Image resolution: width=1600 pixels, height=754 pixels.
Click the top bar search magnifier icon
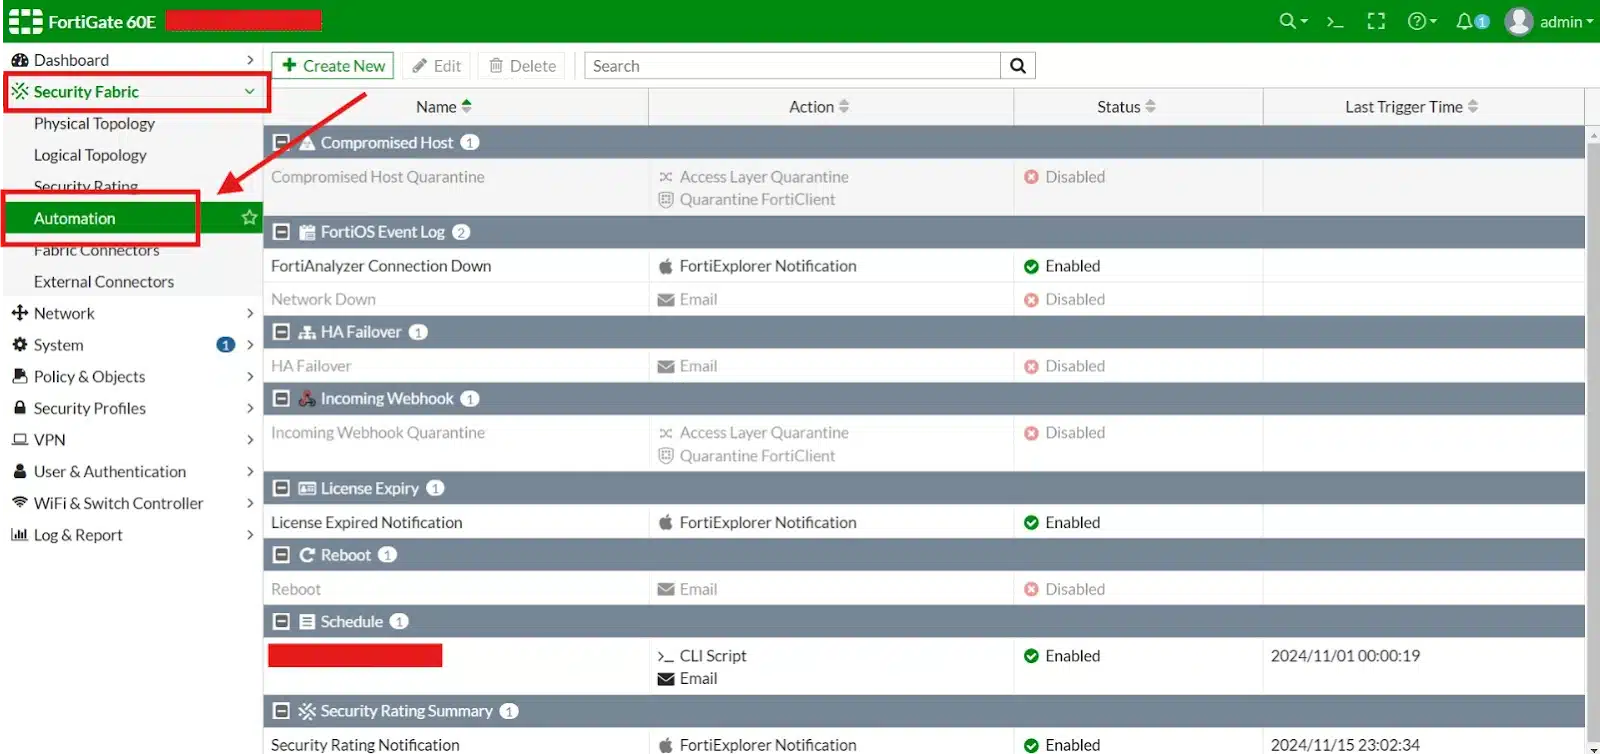click(1288, 22)
